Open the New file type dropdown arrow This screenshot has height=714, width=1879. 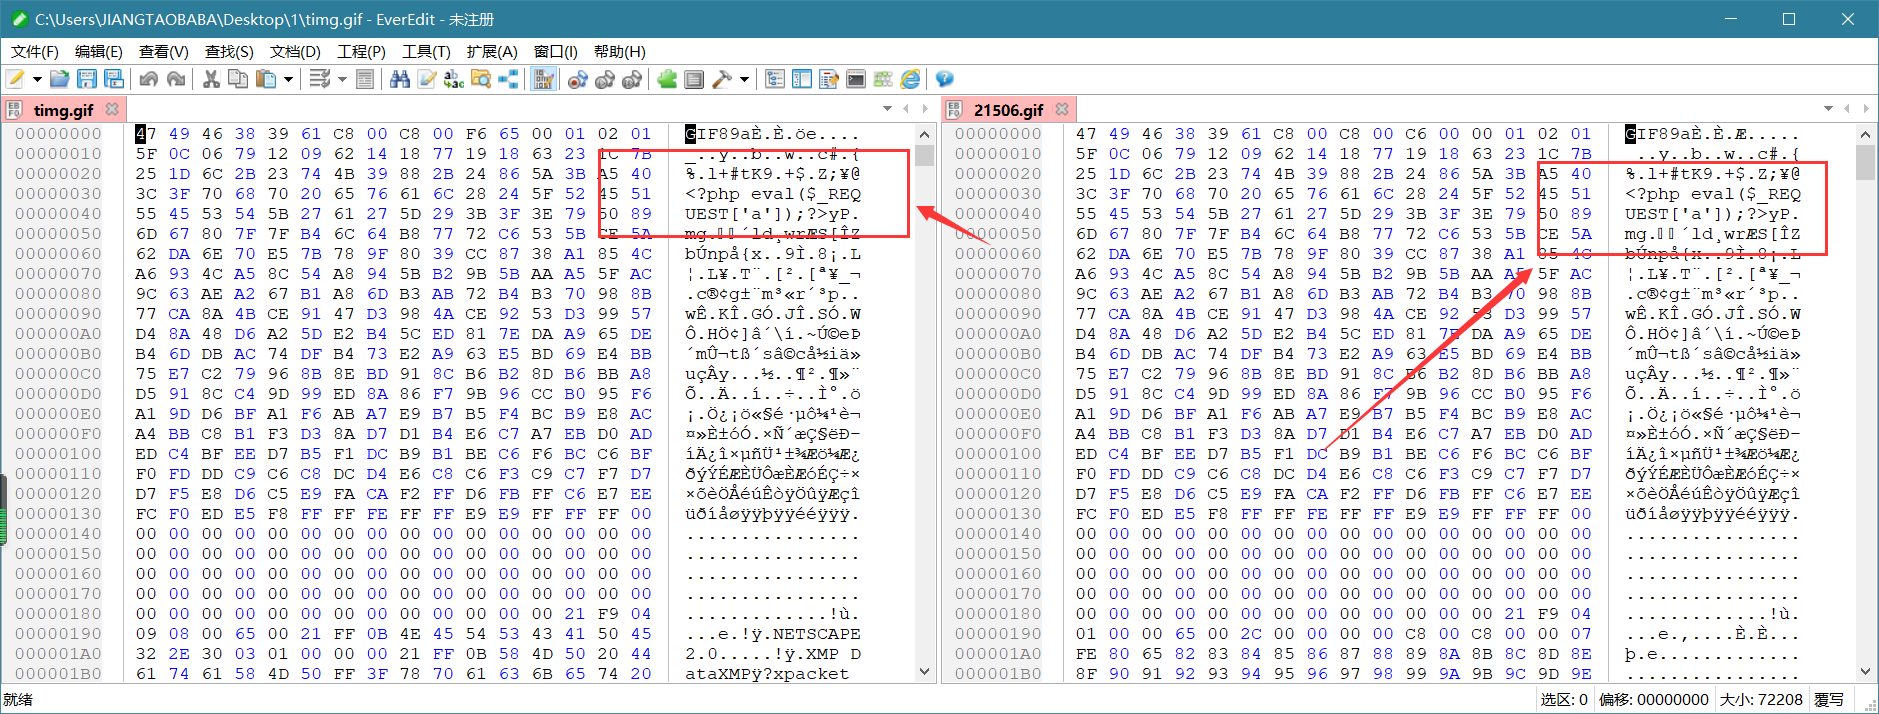[x=37, y=79]
